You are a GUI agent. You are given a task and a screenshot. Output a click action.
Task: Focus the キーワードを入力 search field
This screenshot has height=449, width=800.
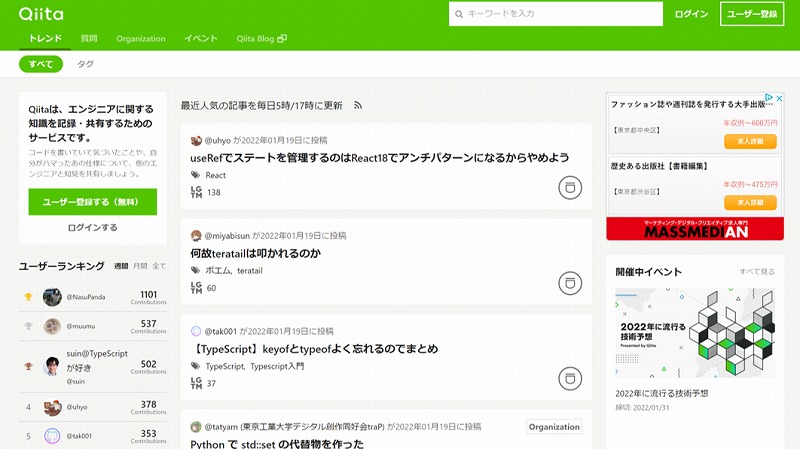(556, 14)
